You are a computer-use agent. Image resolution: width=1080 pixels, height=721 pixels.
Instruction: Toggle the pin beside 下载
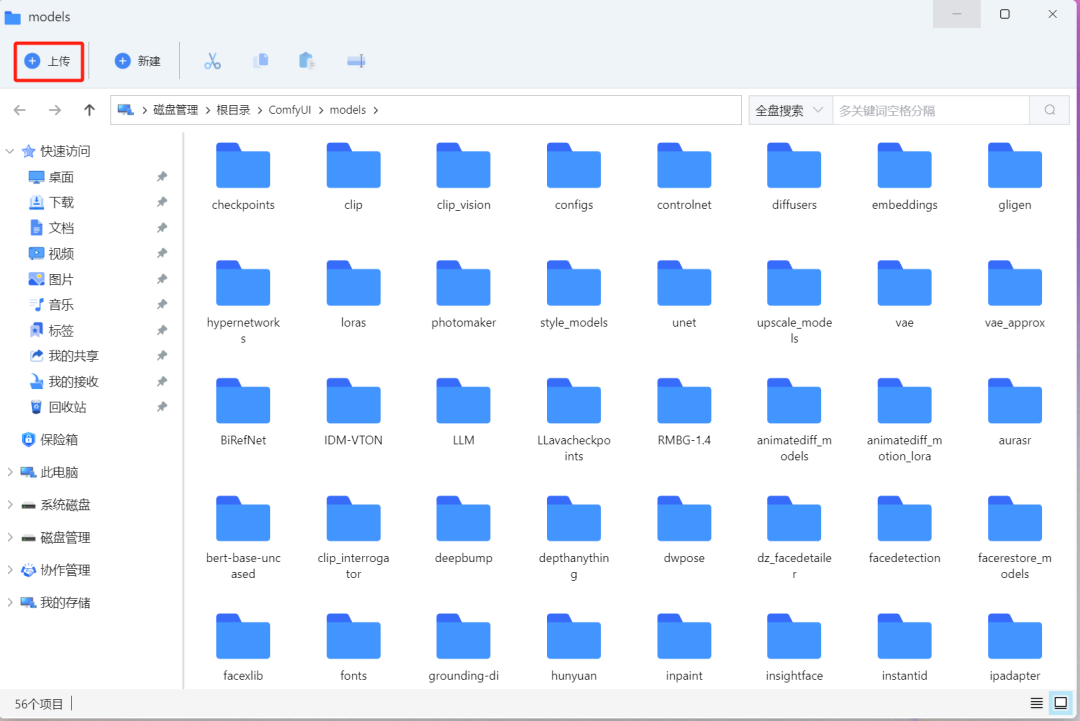(162, 202)
